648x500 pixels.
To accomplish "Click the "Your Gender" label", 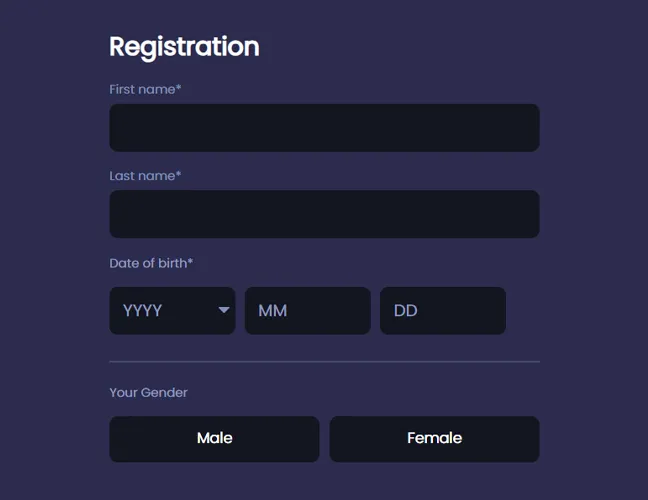I will (148, 392).
